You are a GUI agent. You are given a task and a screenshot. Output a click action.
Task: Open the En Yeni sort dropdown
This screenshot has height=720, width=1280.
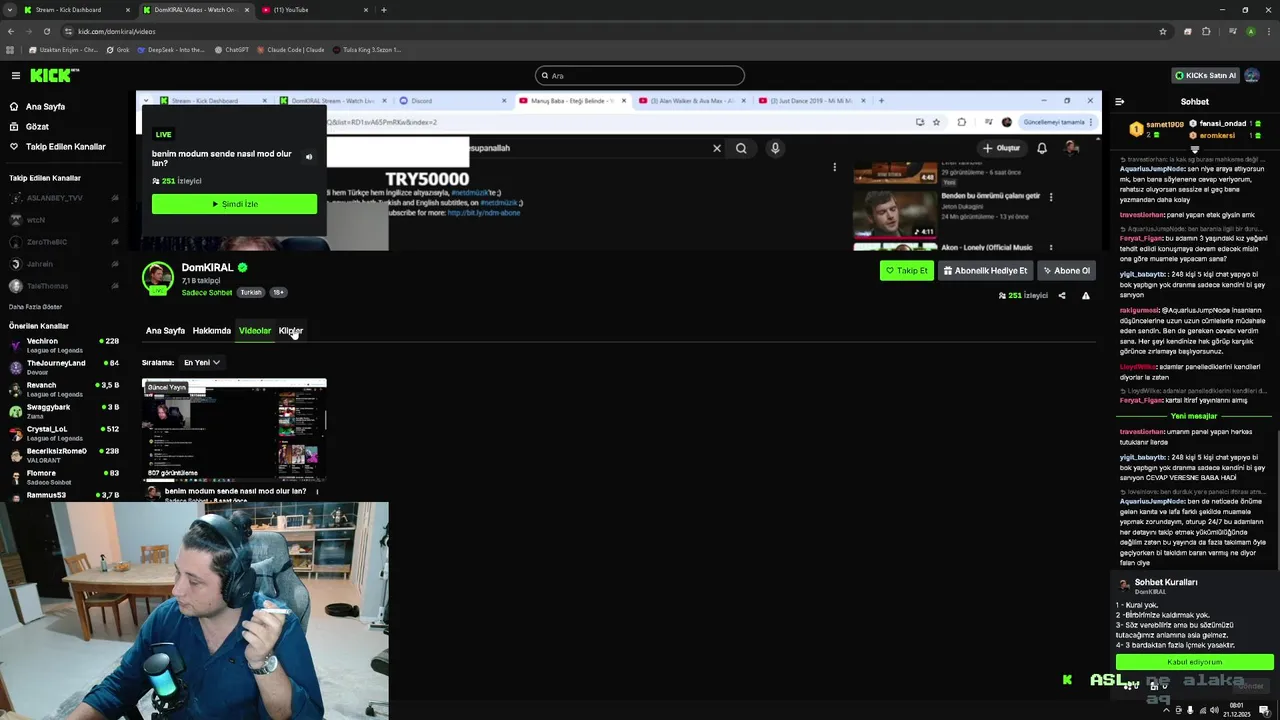pyautogui.click(x=201, y=363)
